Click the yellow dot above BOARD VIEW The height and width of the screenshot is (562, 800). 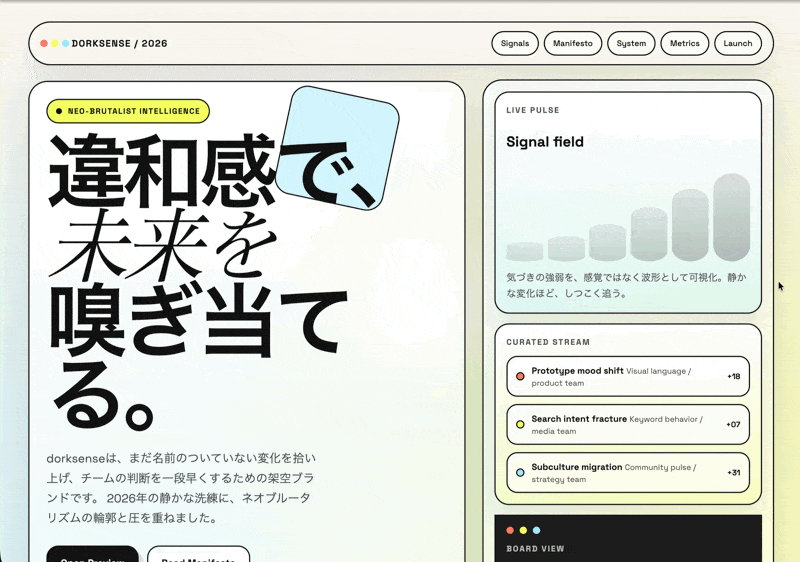pos(523,530)
